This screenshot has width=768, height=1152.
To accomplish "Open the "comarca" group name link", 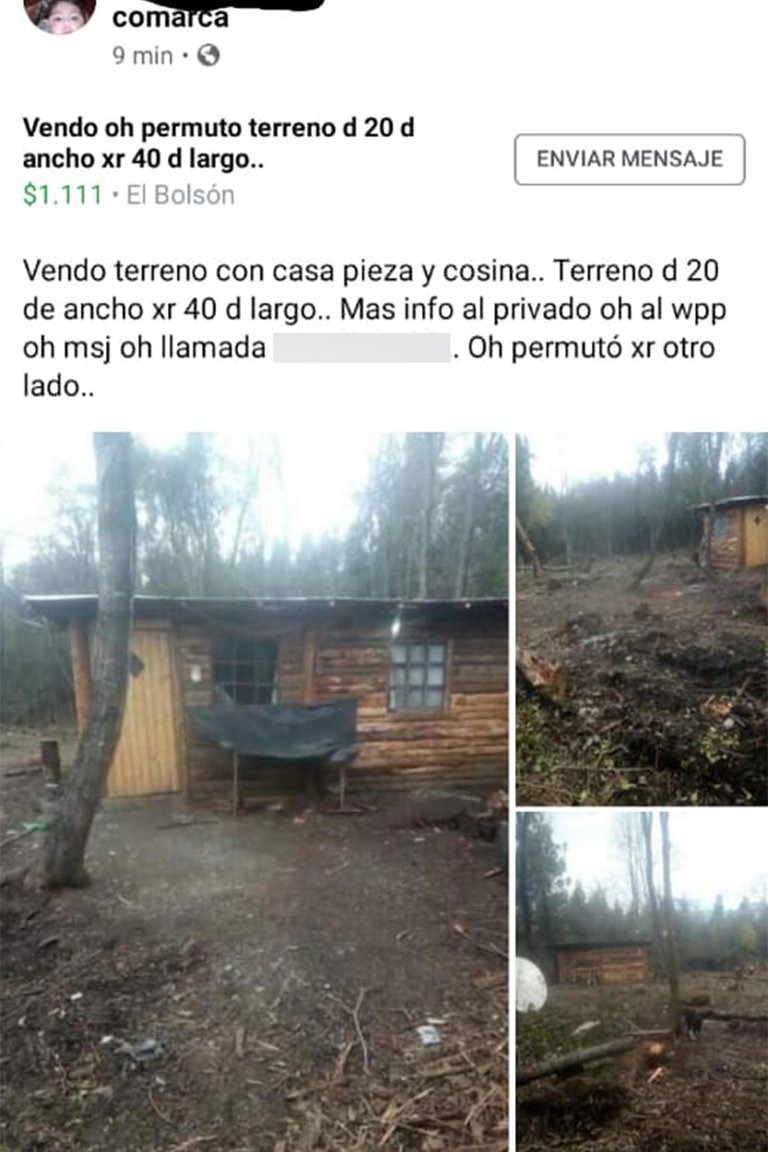I will point(170,18).
